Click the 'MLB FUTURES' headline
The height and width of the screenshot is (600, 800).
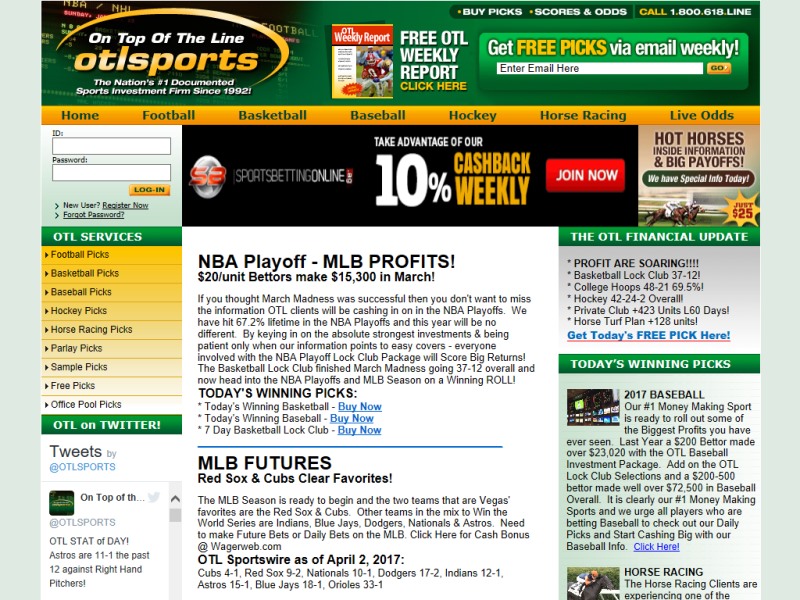pos(264,463)
